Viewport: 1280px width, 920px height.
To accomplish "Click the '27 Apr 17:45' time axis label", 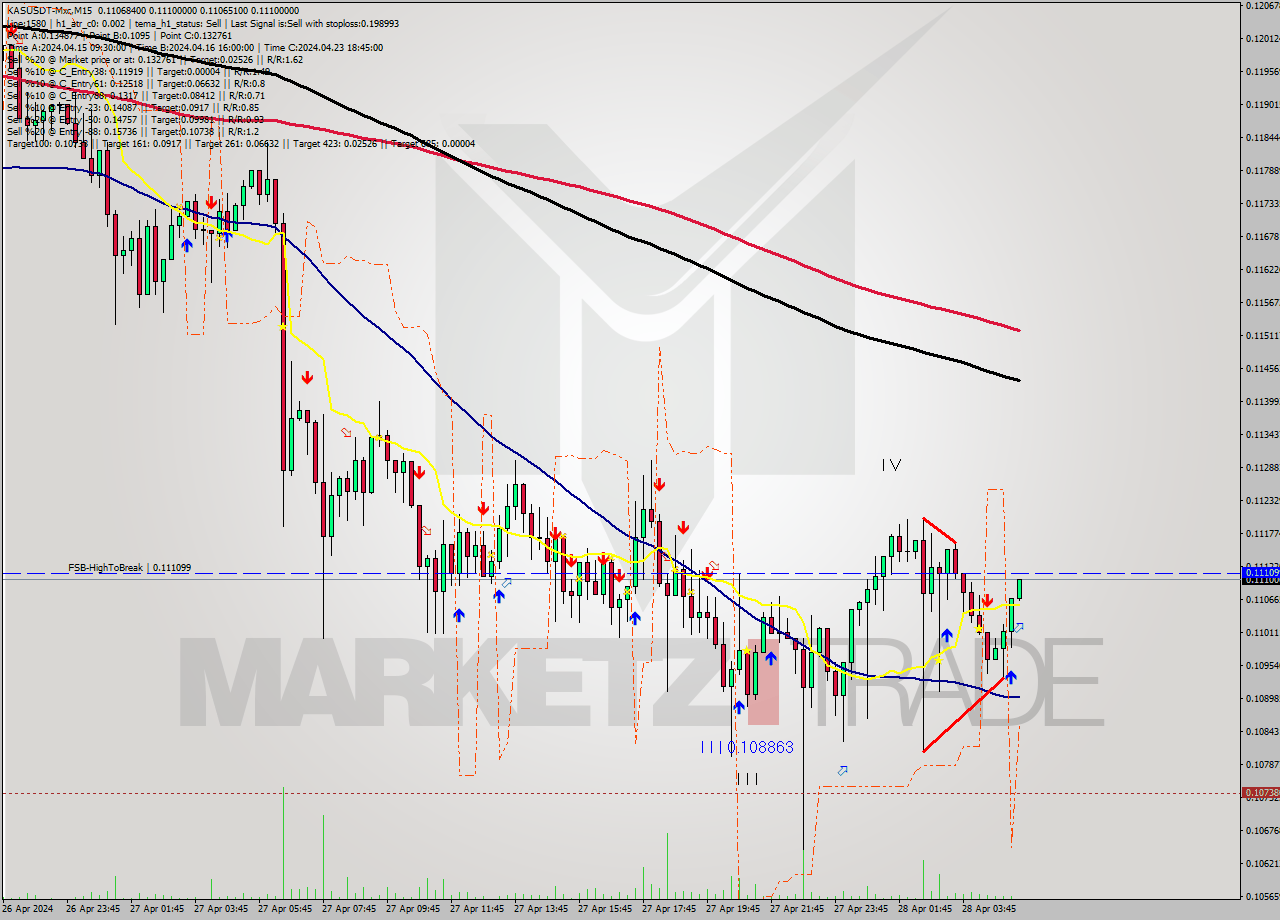I will click(670, 909).
